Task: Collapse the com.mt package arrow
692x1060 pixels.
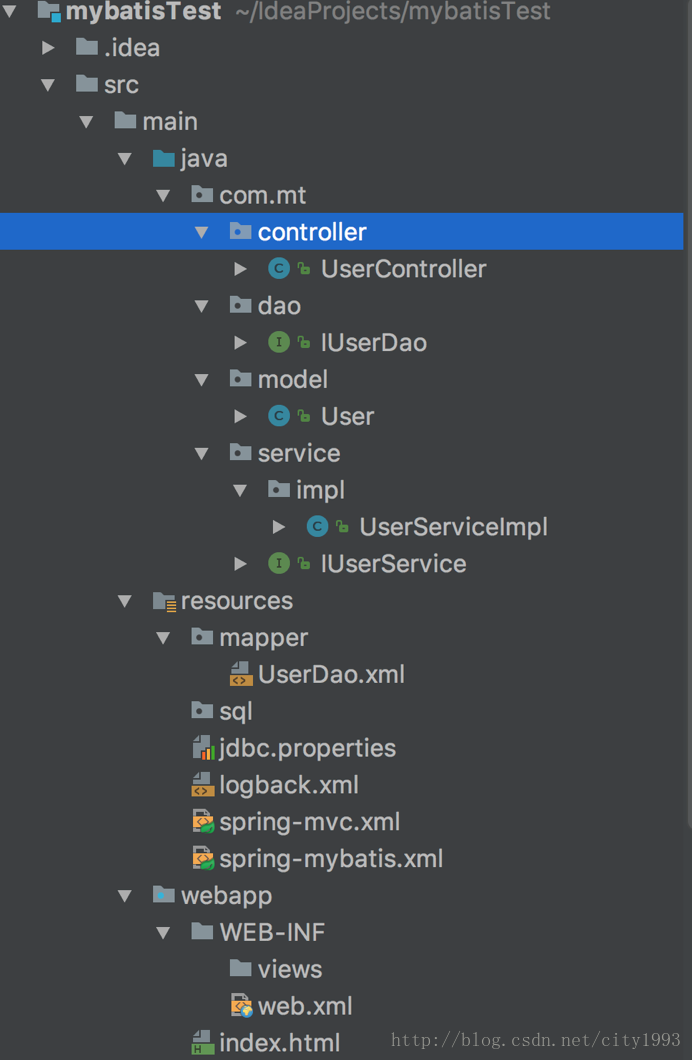Action: point(164,195)
